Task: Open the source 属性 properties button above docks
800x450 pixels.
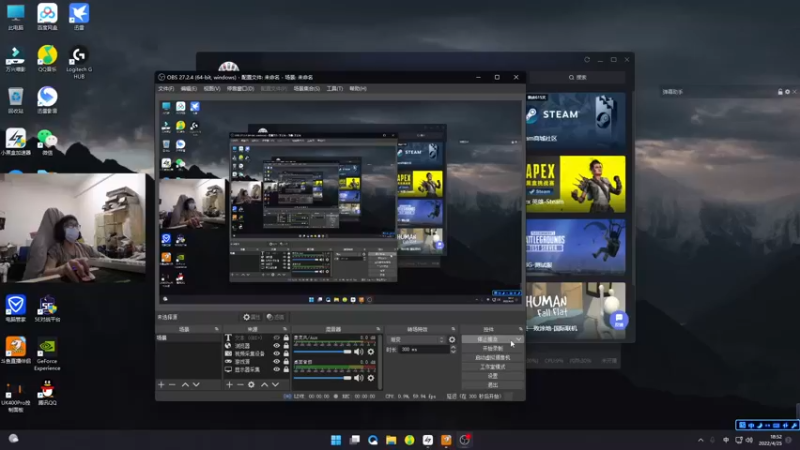Action: pyautogui.click(x=251, y=317)
